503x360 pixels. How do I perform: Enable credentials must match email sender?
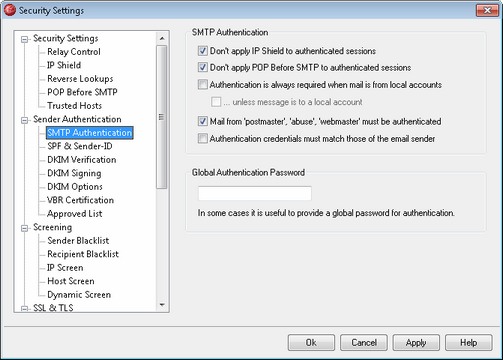point(203,138)
